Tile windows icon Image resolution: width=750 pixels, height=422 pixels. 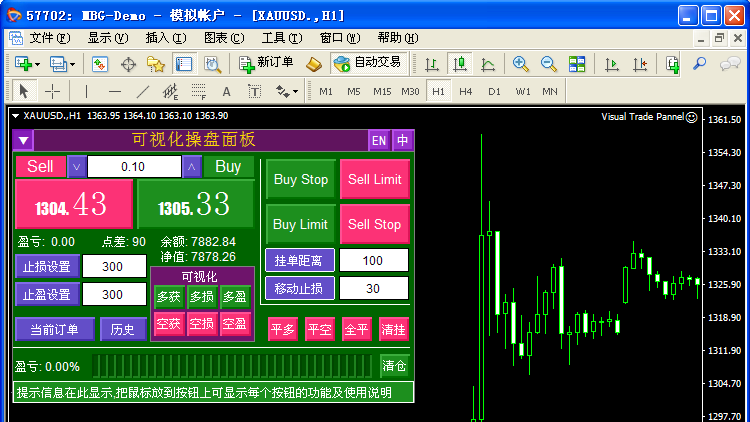click(577, 64)
